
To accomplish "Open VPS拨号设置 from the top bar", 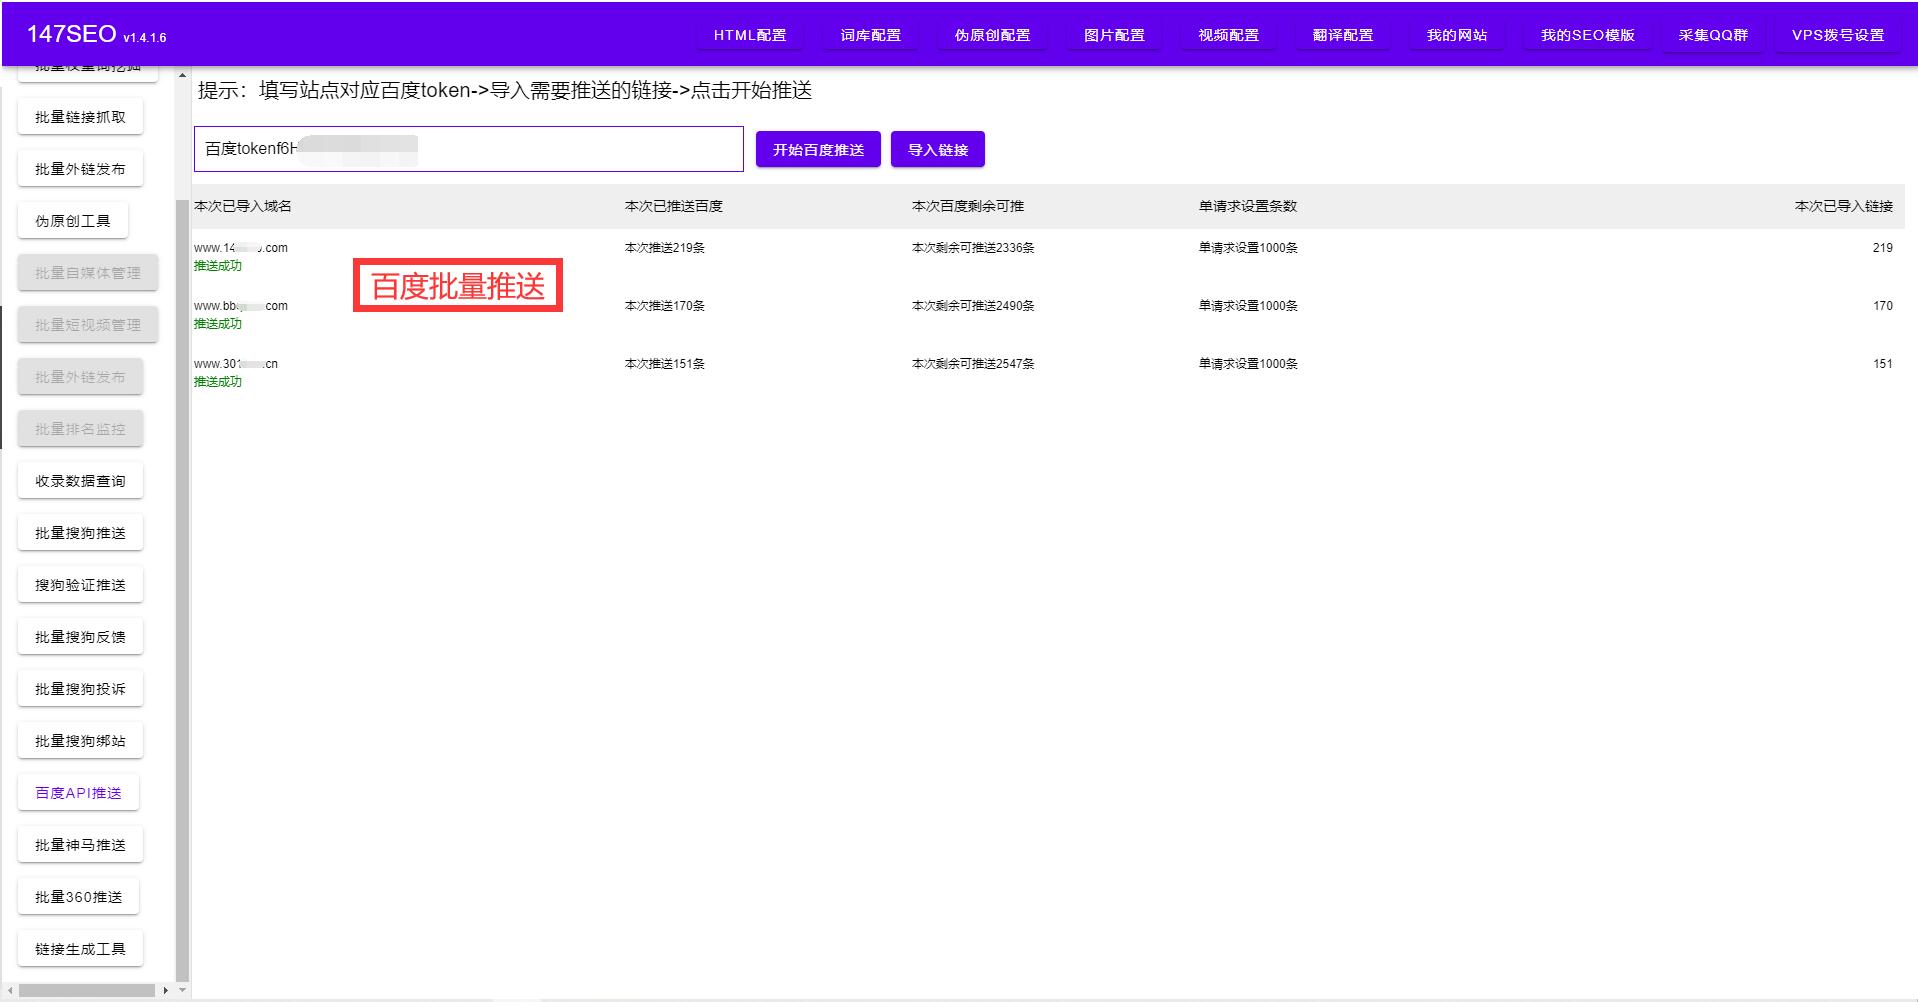I will (x=1836, y=35).
